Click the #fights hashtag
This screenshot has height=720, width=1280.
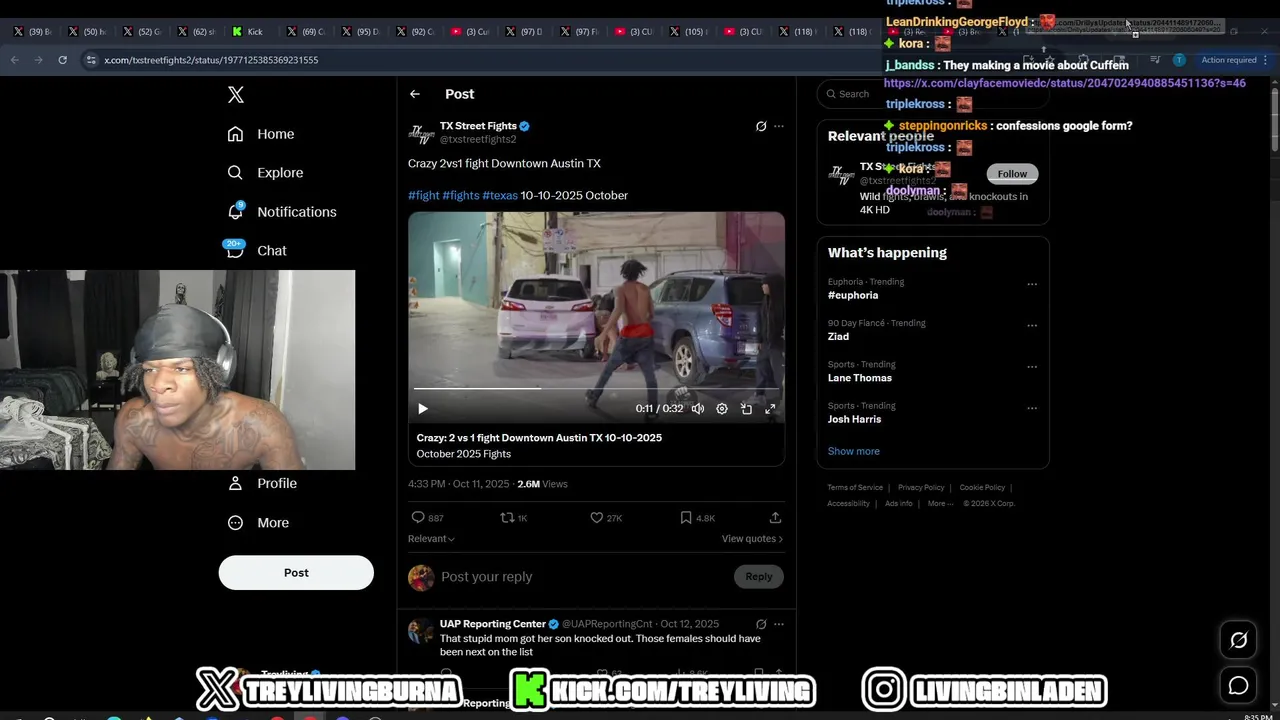461,195
